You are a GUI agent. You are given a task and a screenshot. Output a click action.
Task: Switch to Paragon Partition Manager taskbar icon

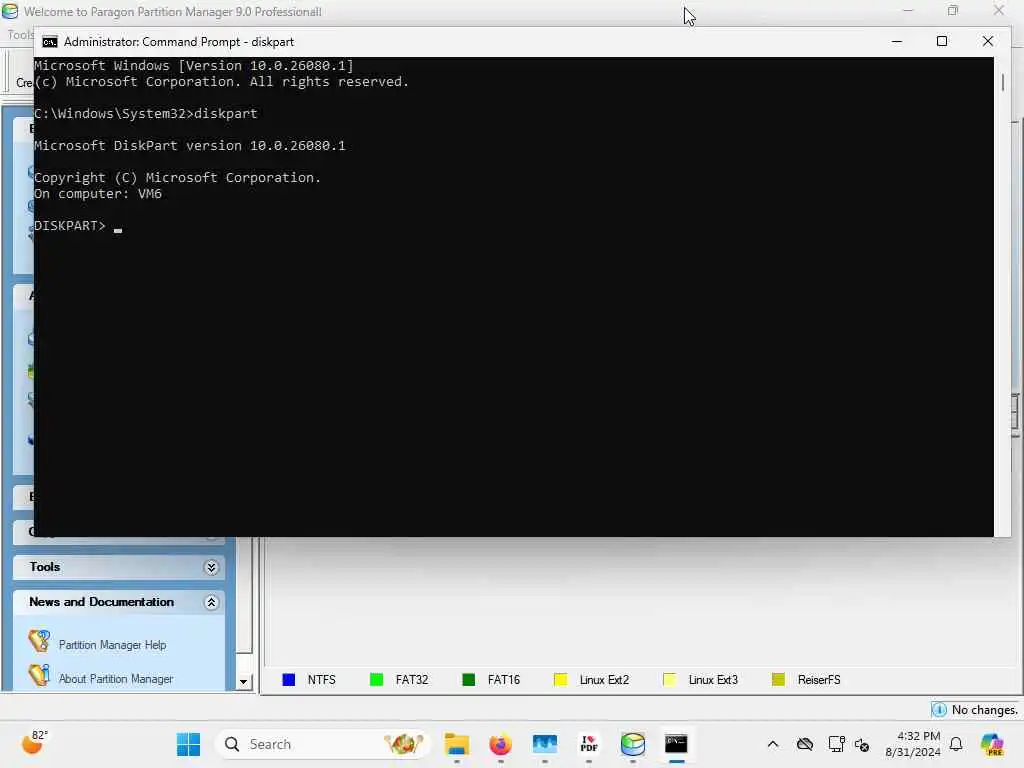(632, 744)
